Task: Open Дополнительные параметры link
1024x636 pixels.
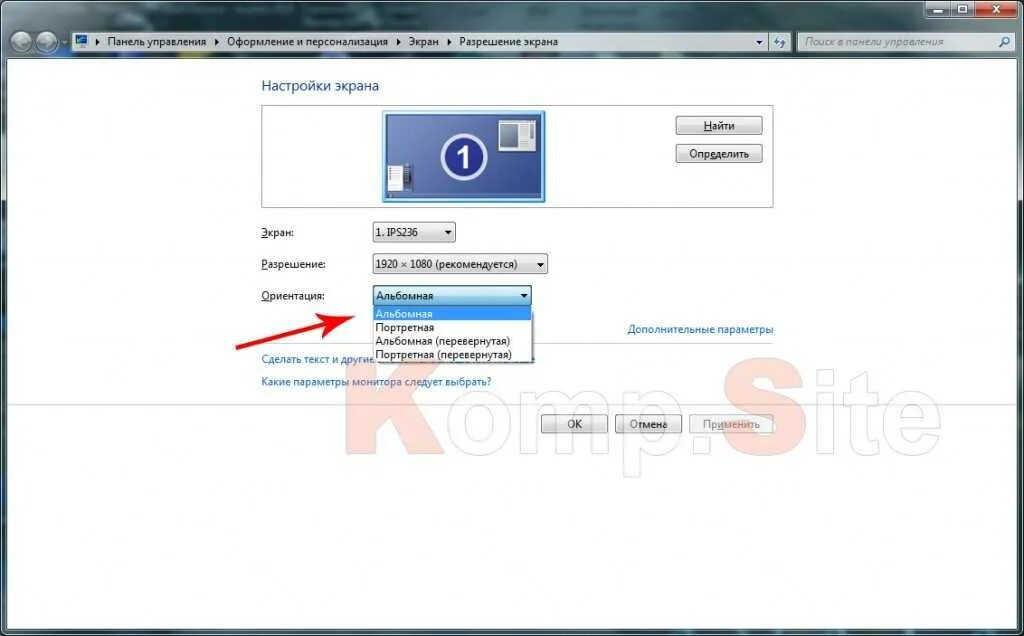Action: click(700, 329)
